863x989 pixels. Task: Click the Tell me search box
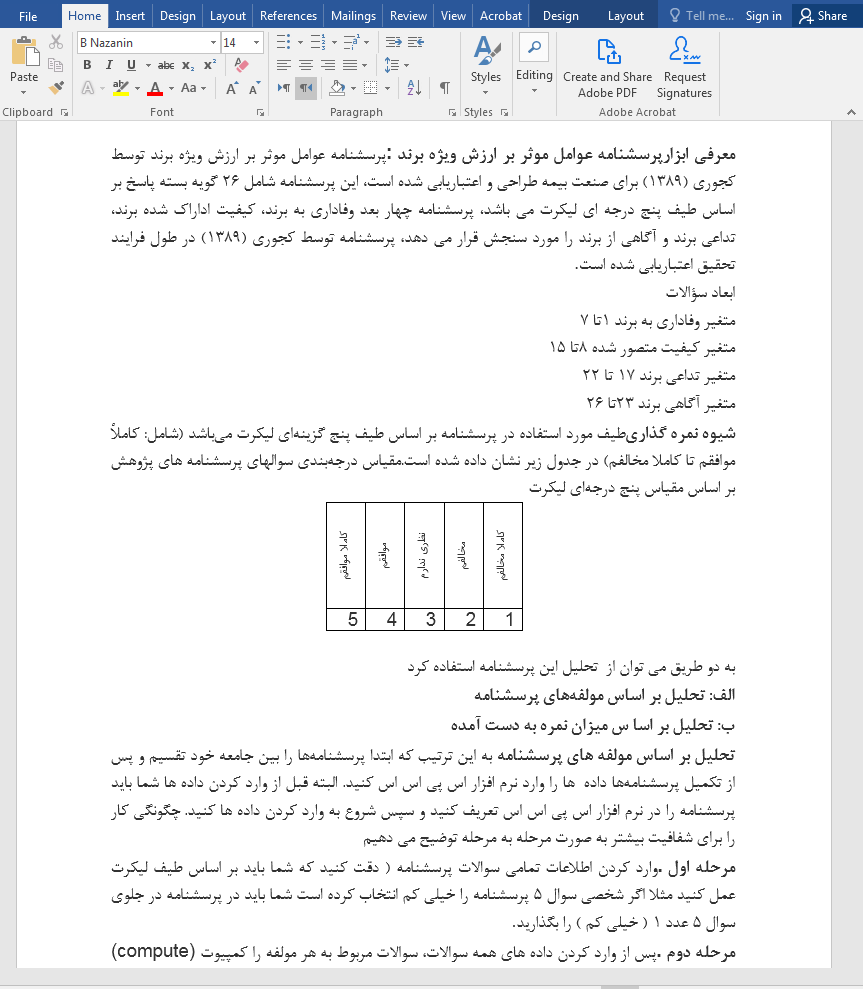pos(701,15)
